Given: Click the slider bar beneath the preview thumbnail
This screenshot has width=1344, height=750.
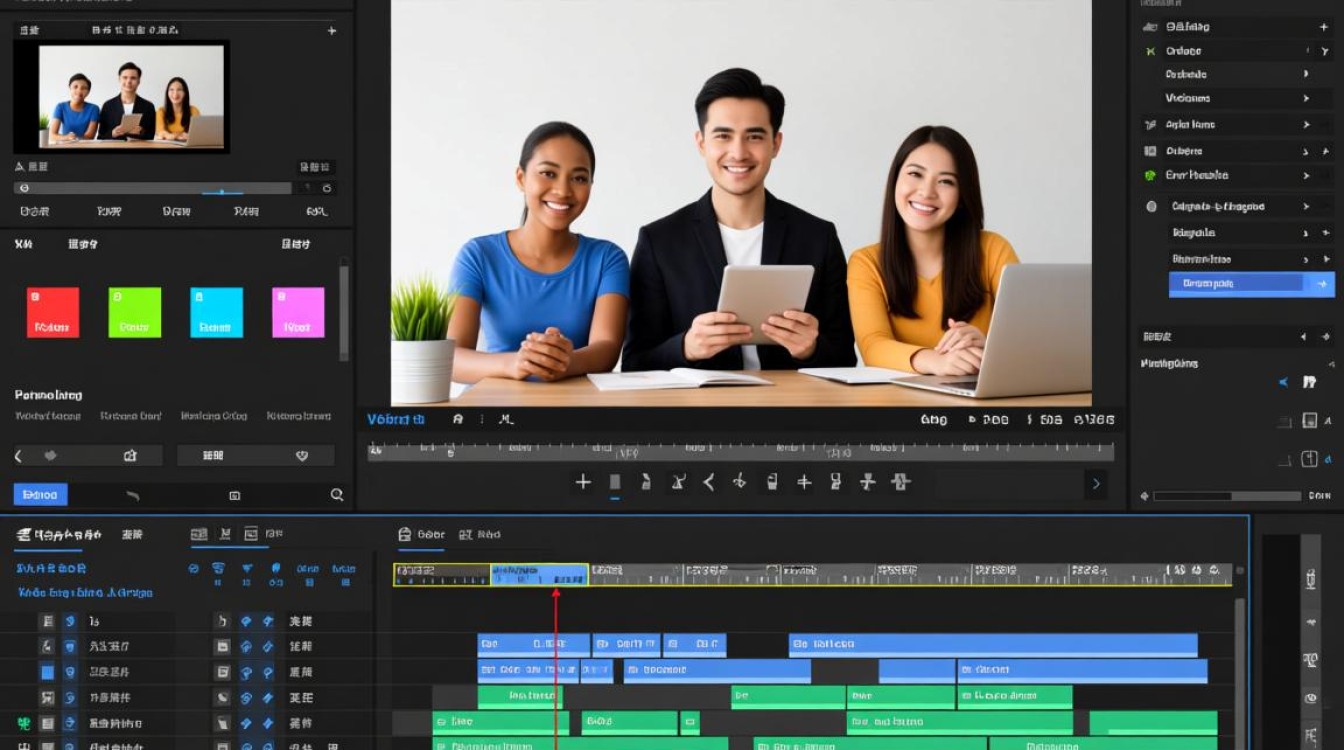Looking at the screenshot, I should (153, 188).
